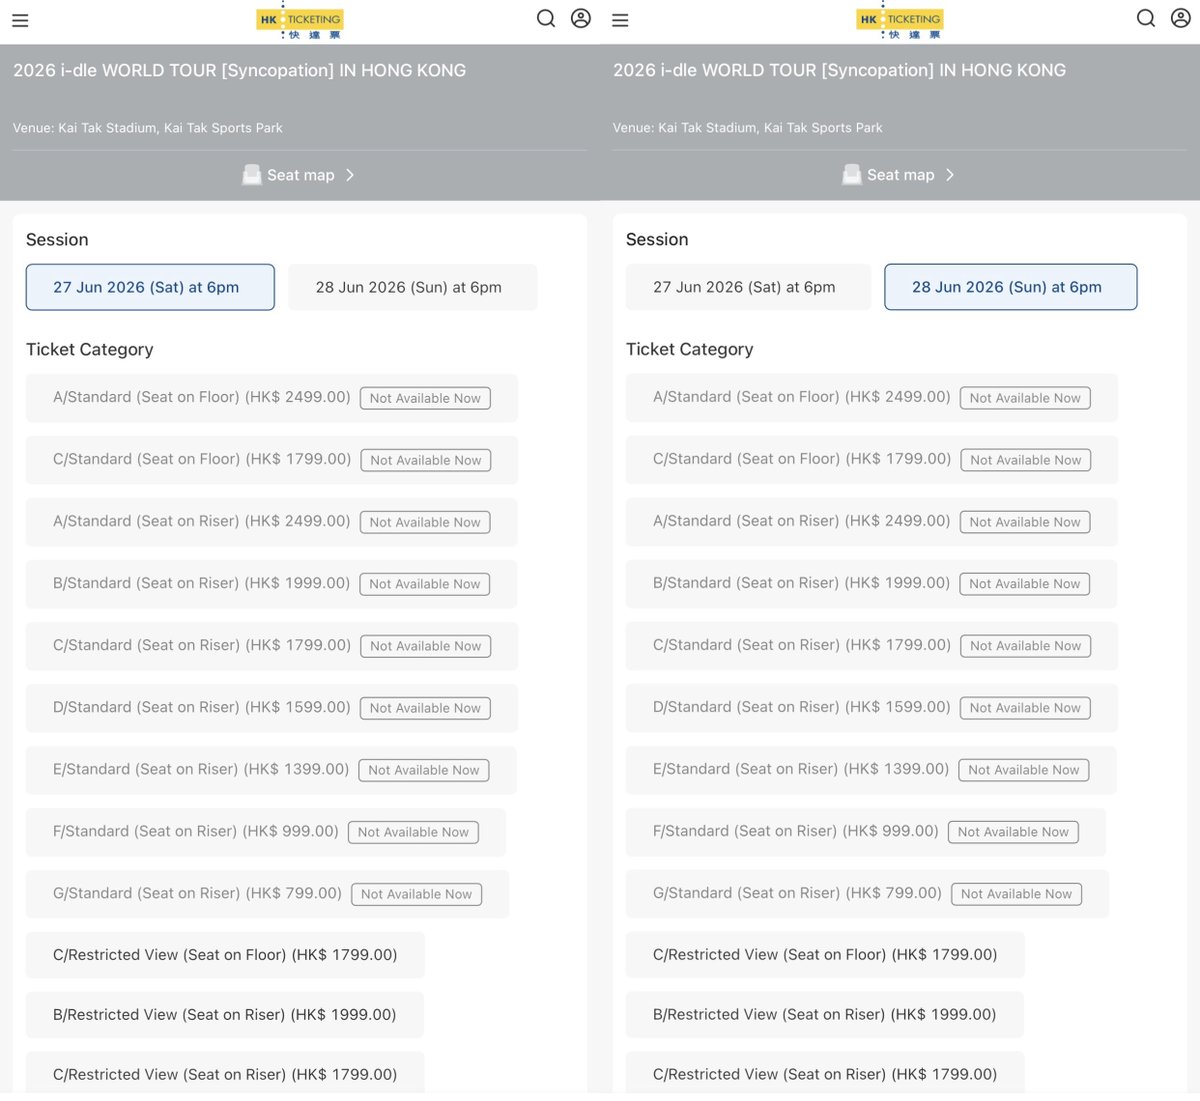
Task: Expand Seat map chevron in left panel
Action: [x=350, y=175]
